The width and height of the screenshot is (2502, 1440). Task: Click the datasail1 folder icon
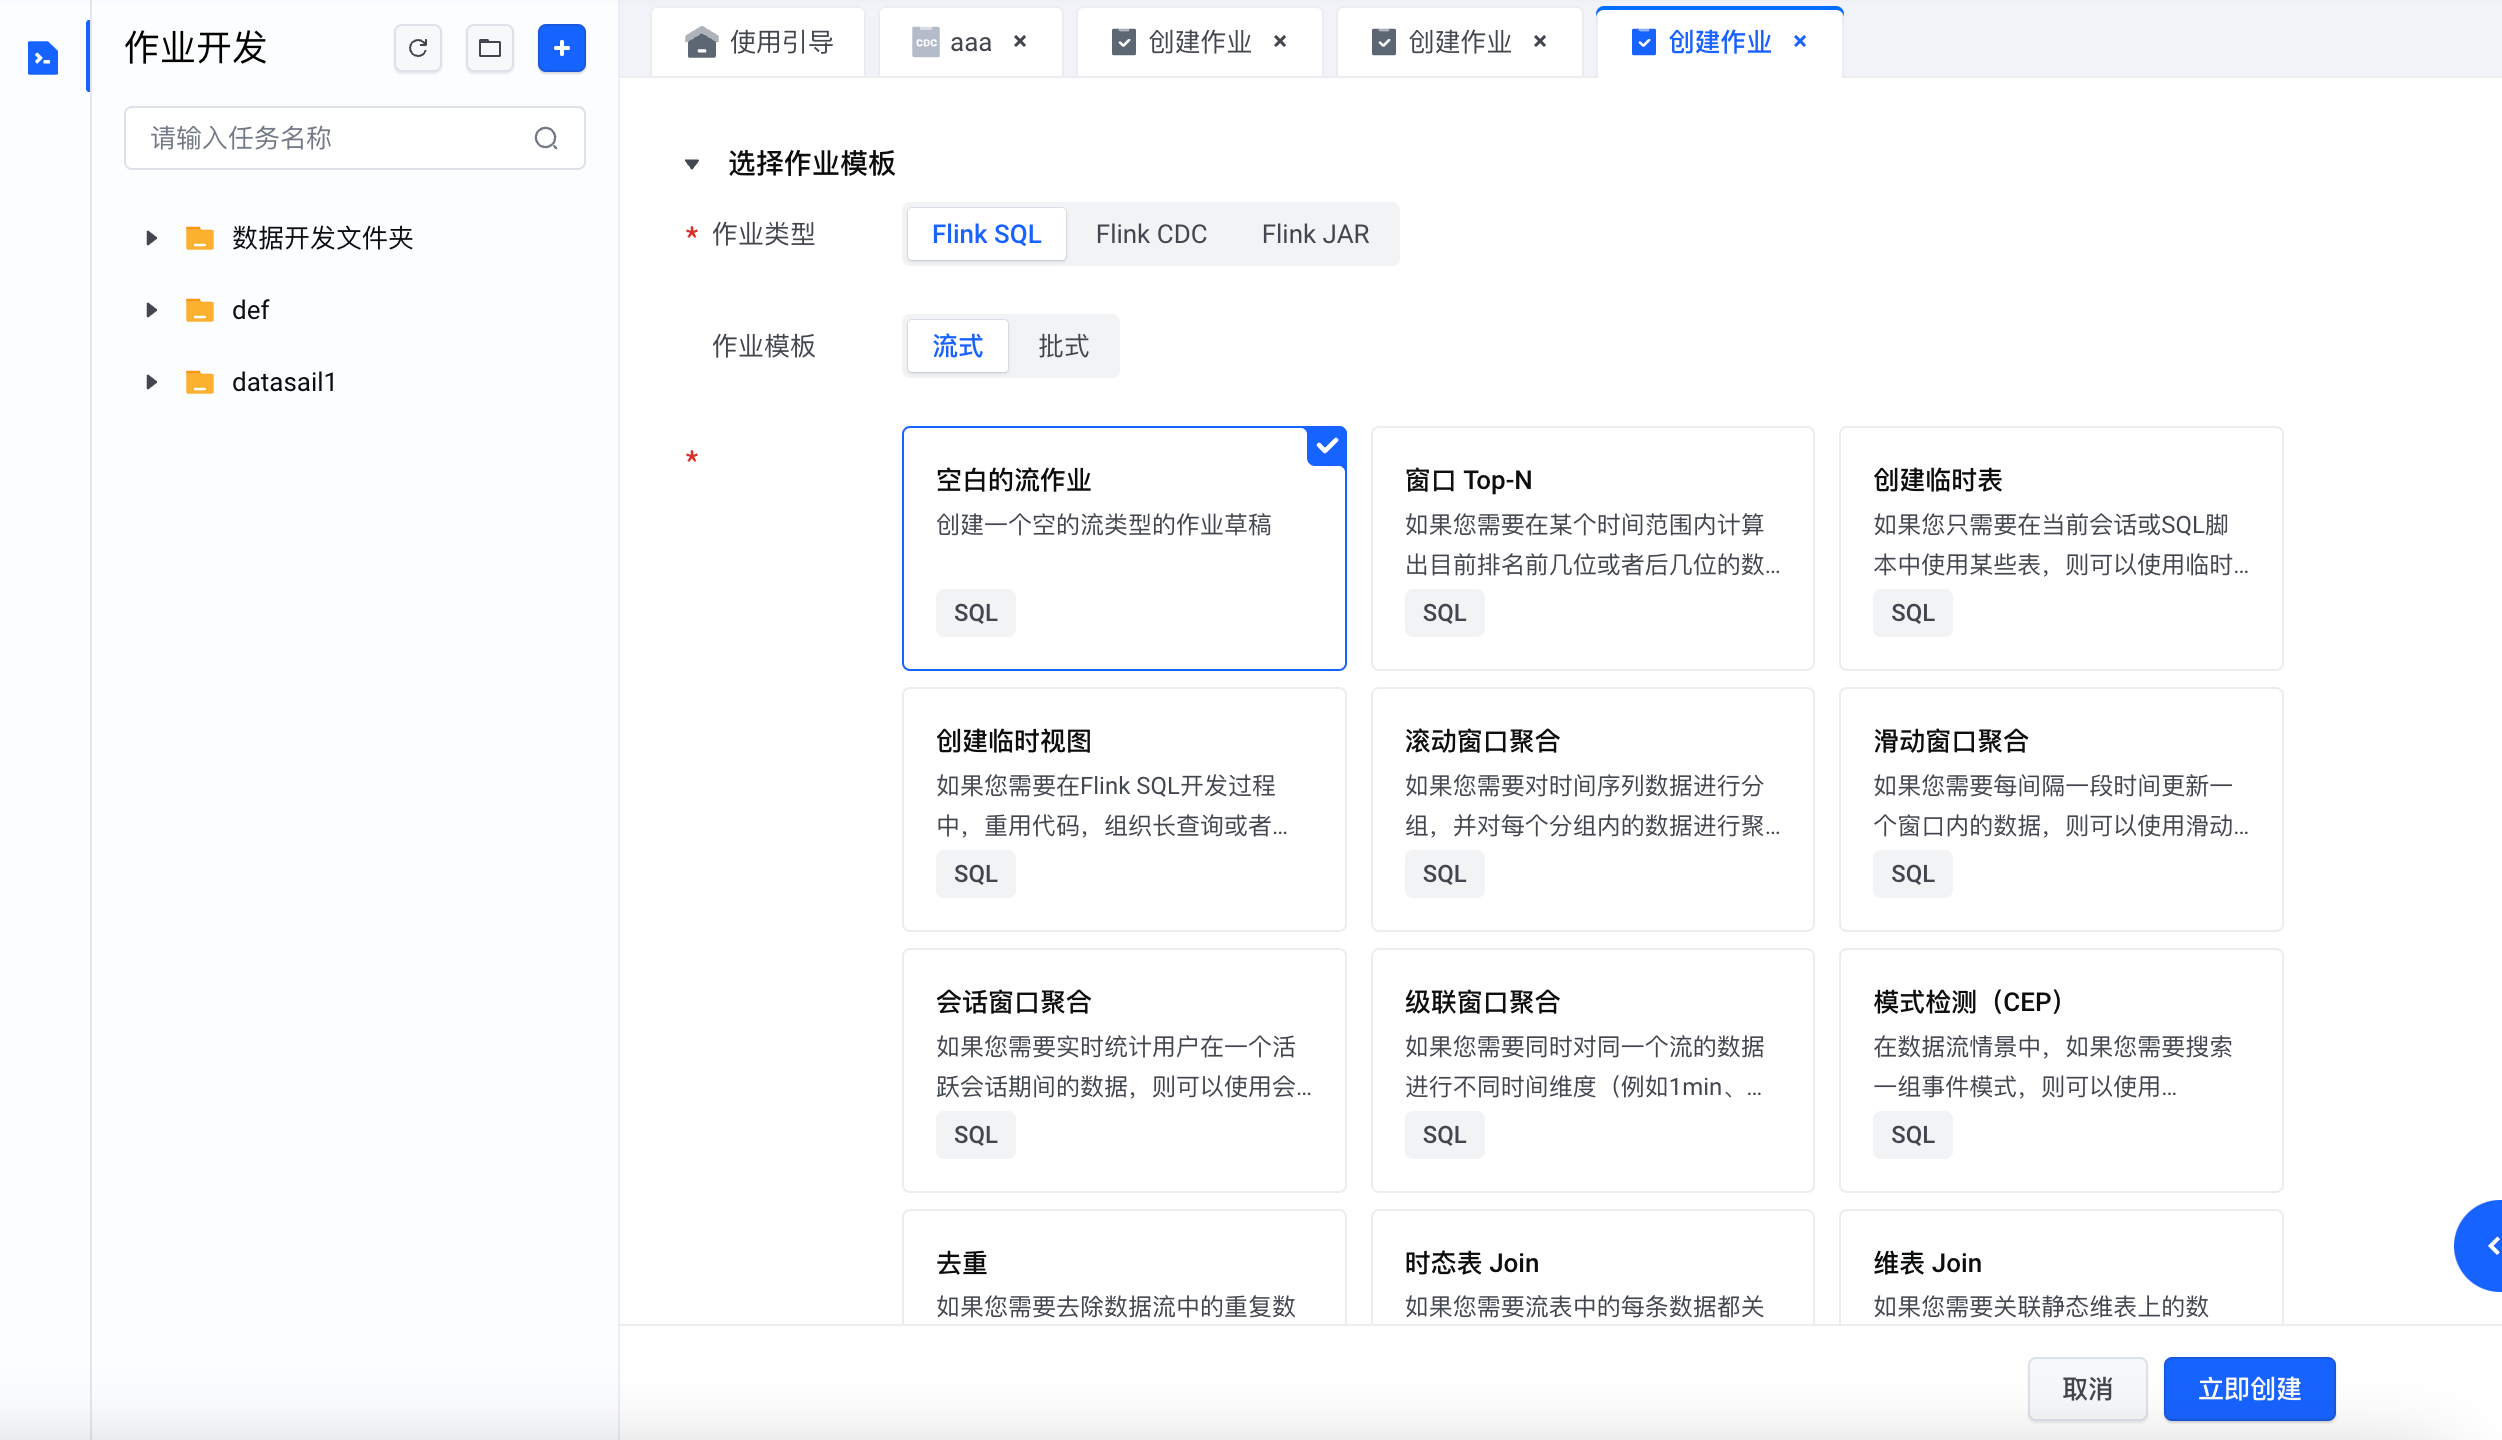pyautogui.click(x=200, y=382)
